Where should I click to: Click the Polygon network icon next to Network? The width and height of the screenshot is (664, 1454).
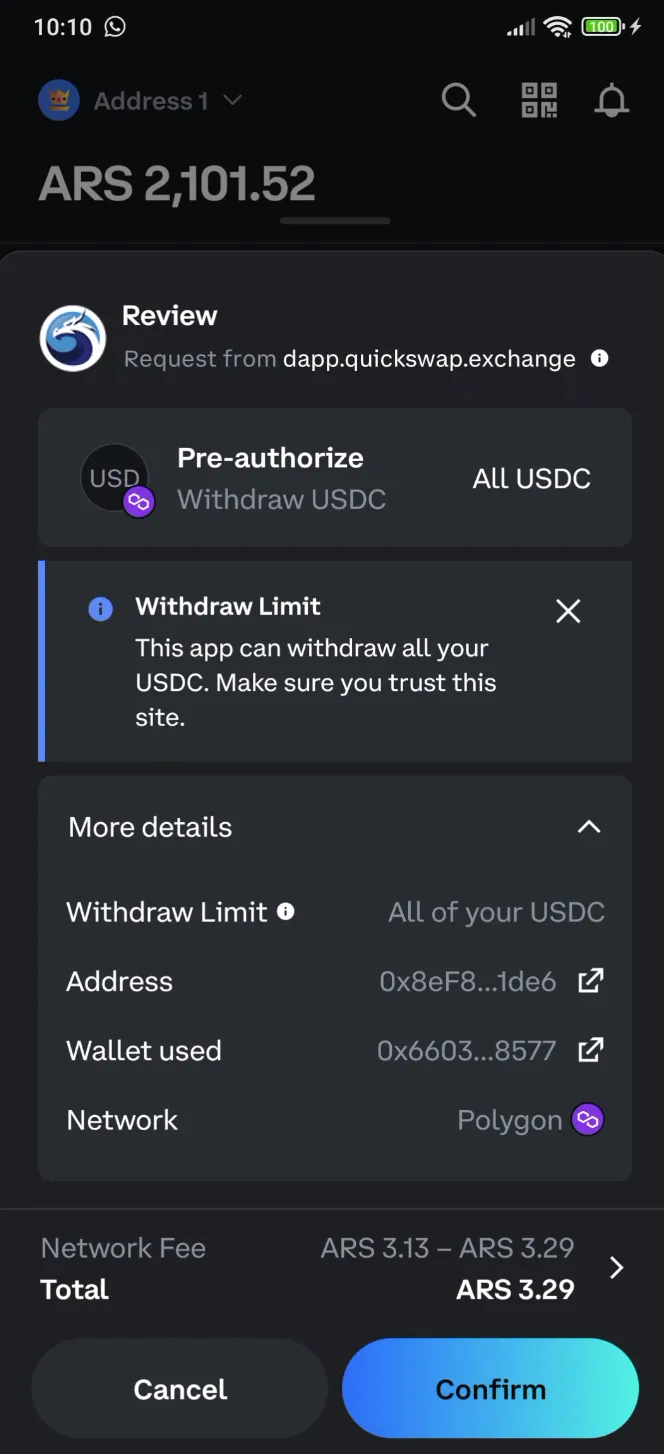[588, 1119]
